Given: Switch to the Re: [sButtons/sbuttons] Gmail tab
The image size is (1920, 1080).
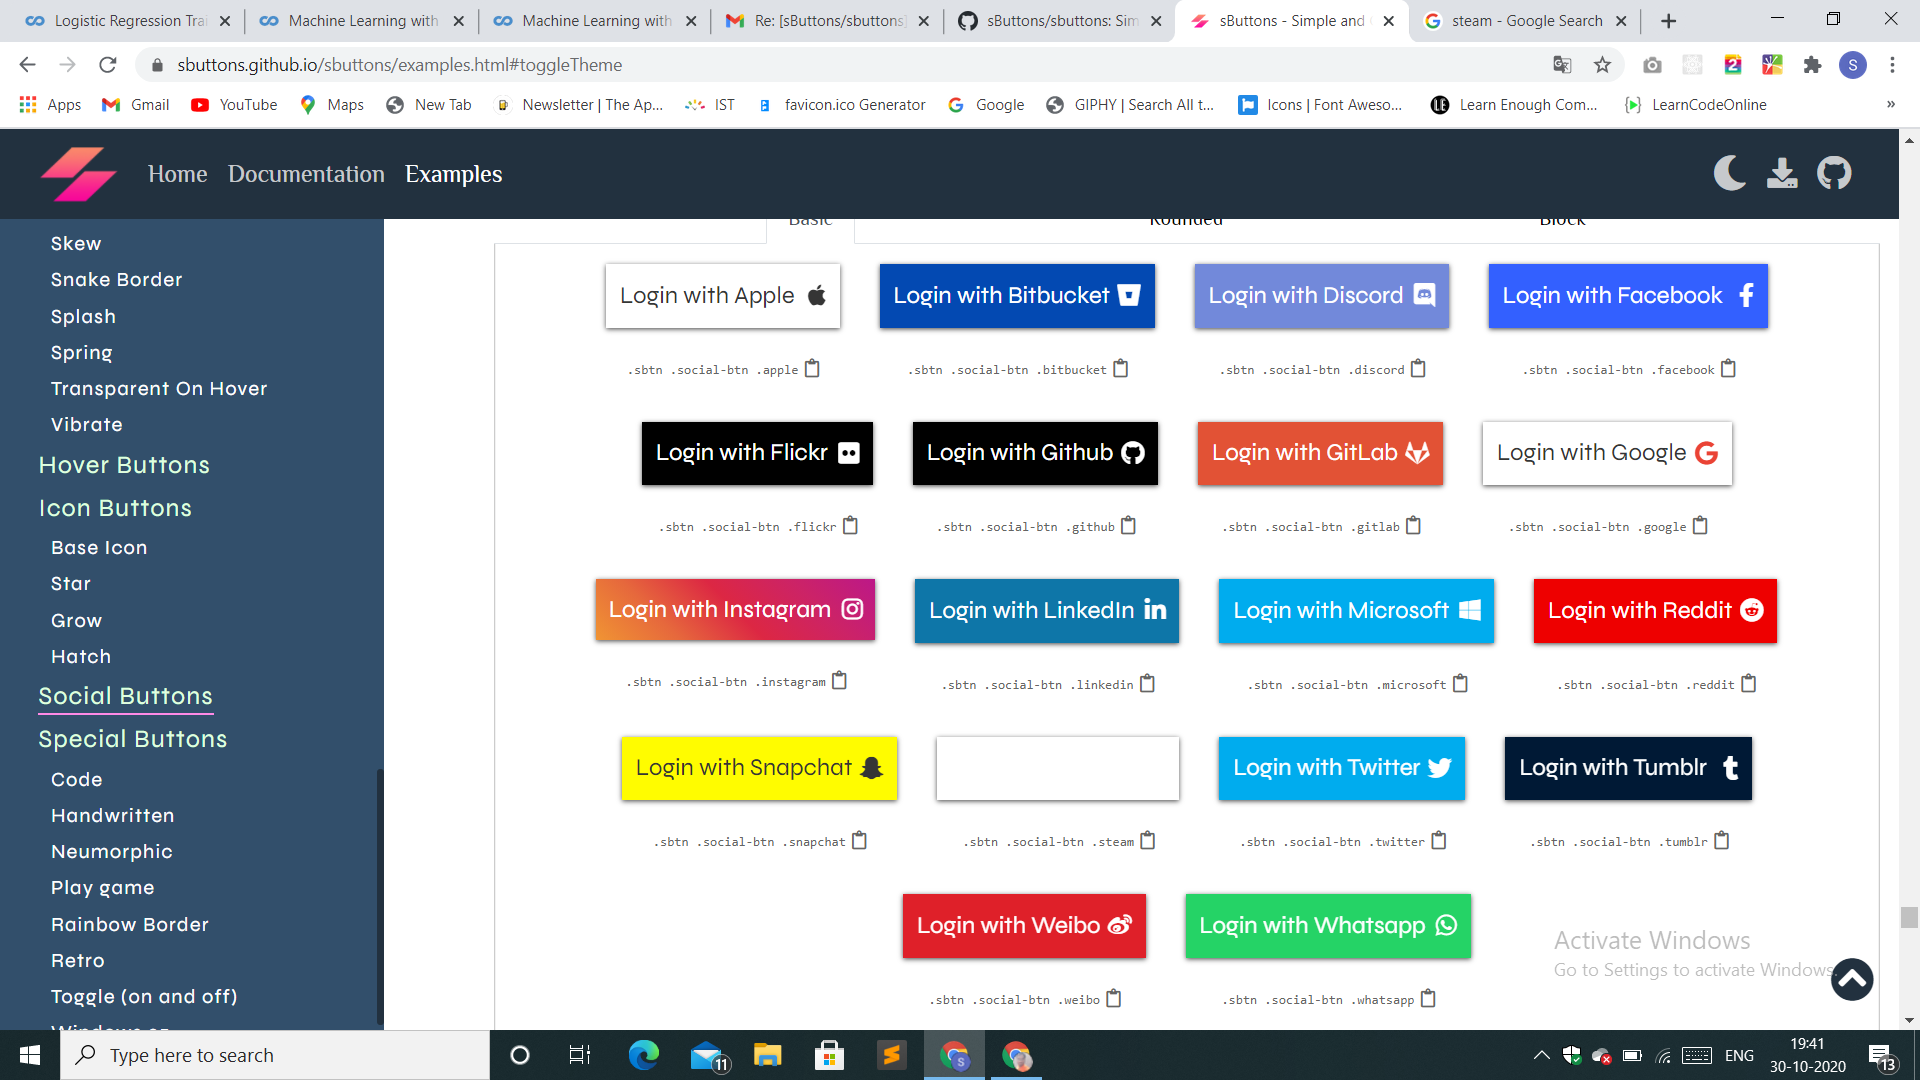Looking at the screenshot, I should [828, 21].
